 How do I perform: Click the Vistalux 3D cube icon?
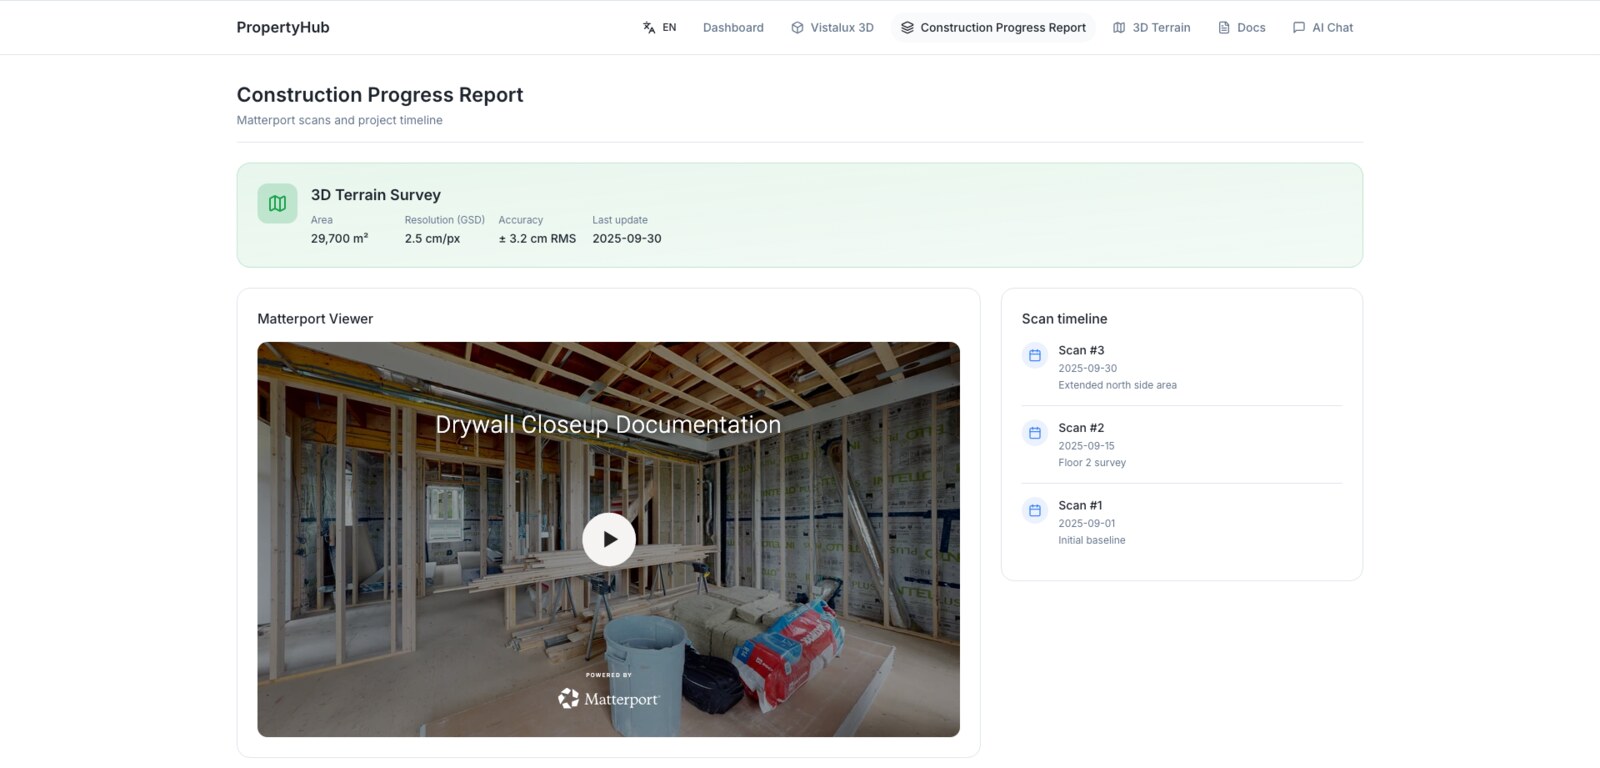797,27
